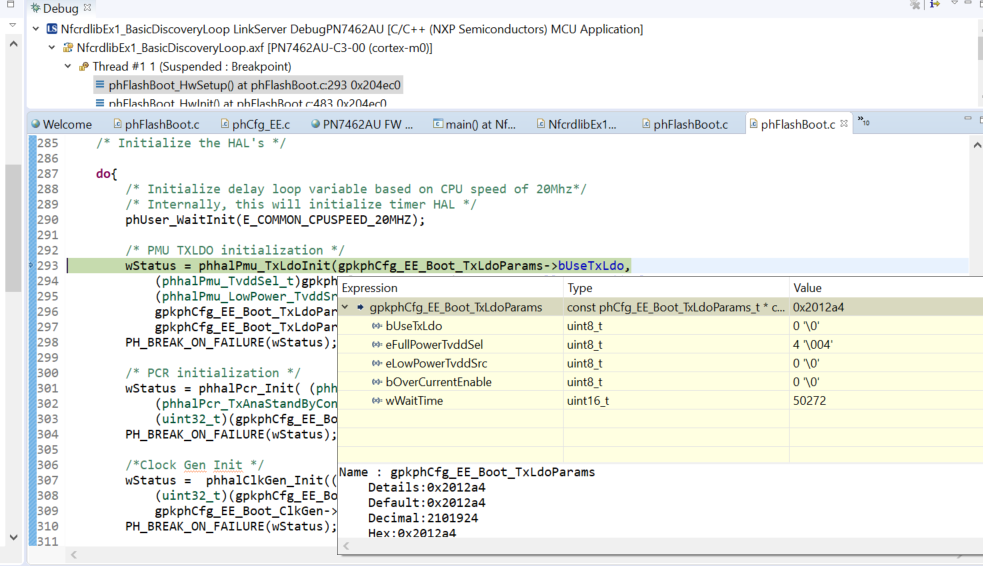983x566 pixels.
Task: Close the active phFlashBoot.c editor tab
Action: click(x=844, y=123)
